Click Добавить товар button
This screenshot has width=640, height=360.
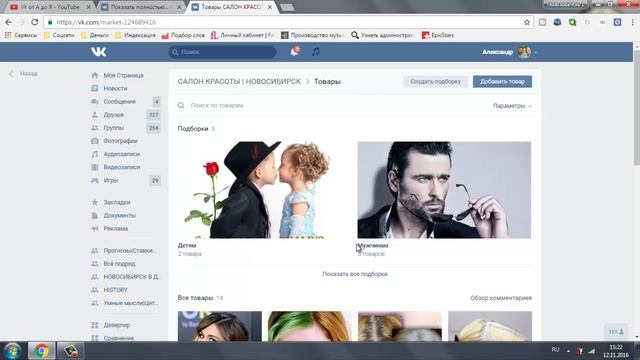(502, 82)
